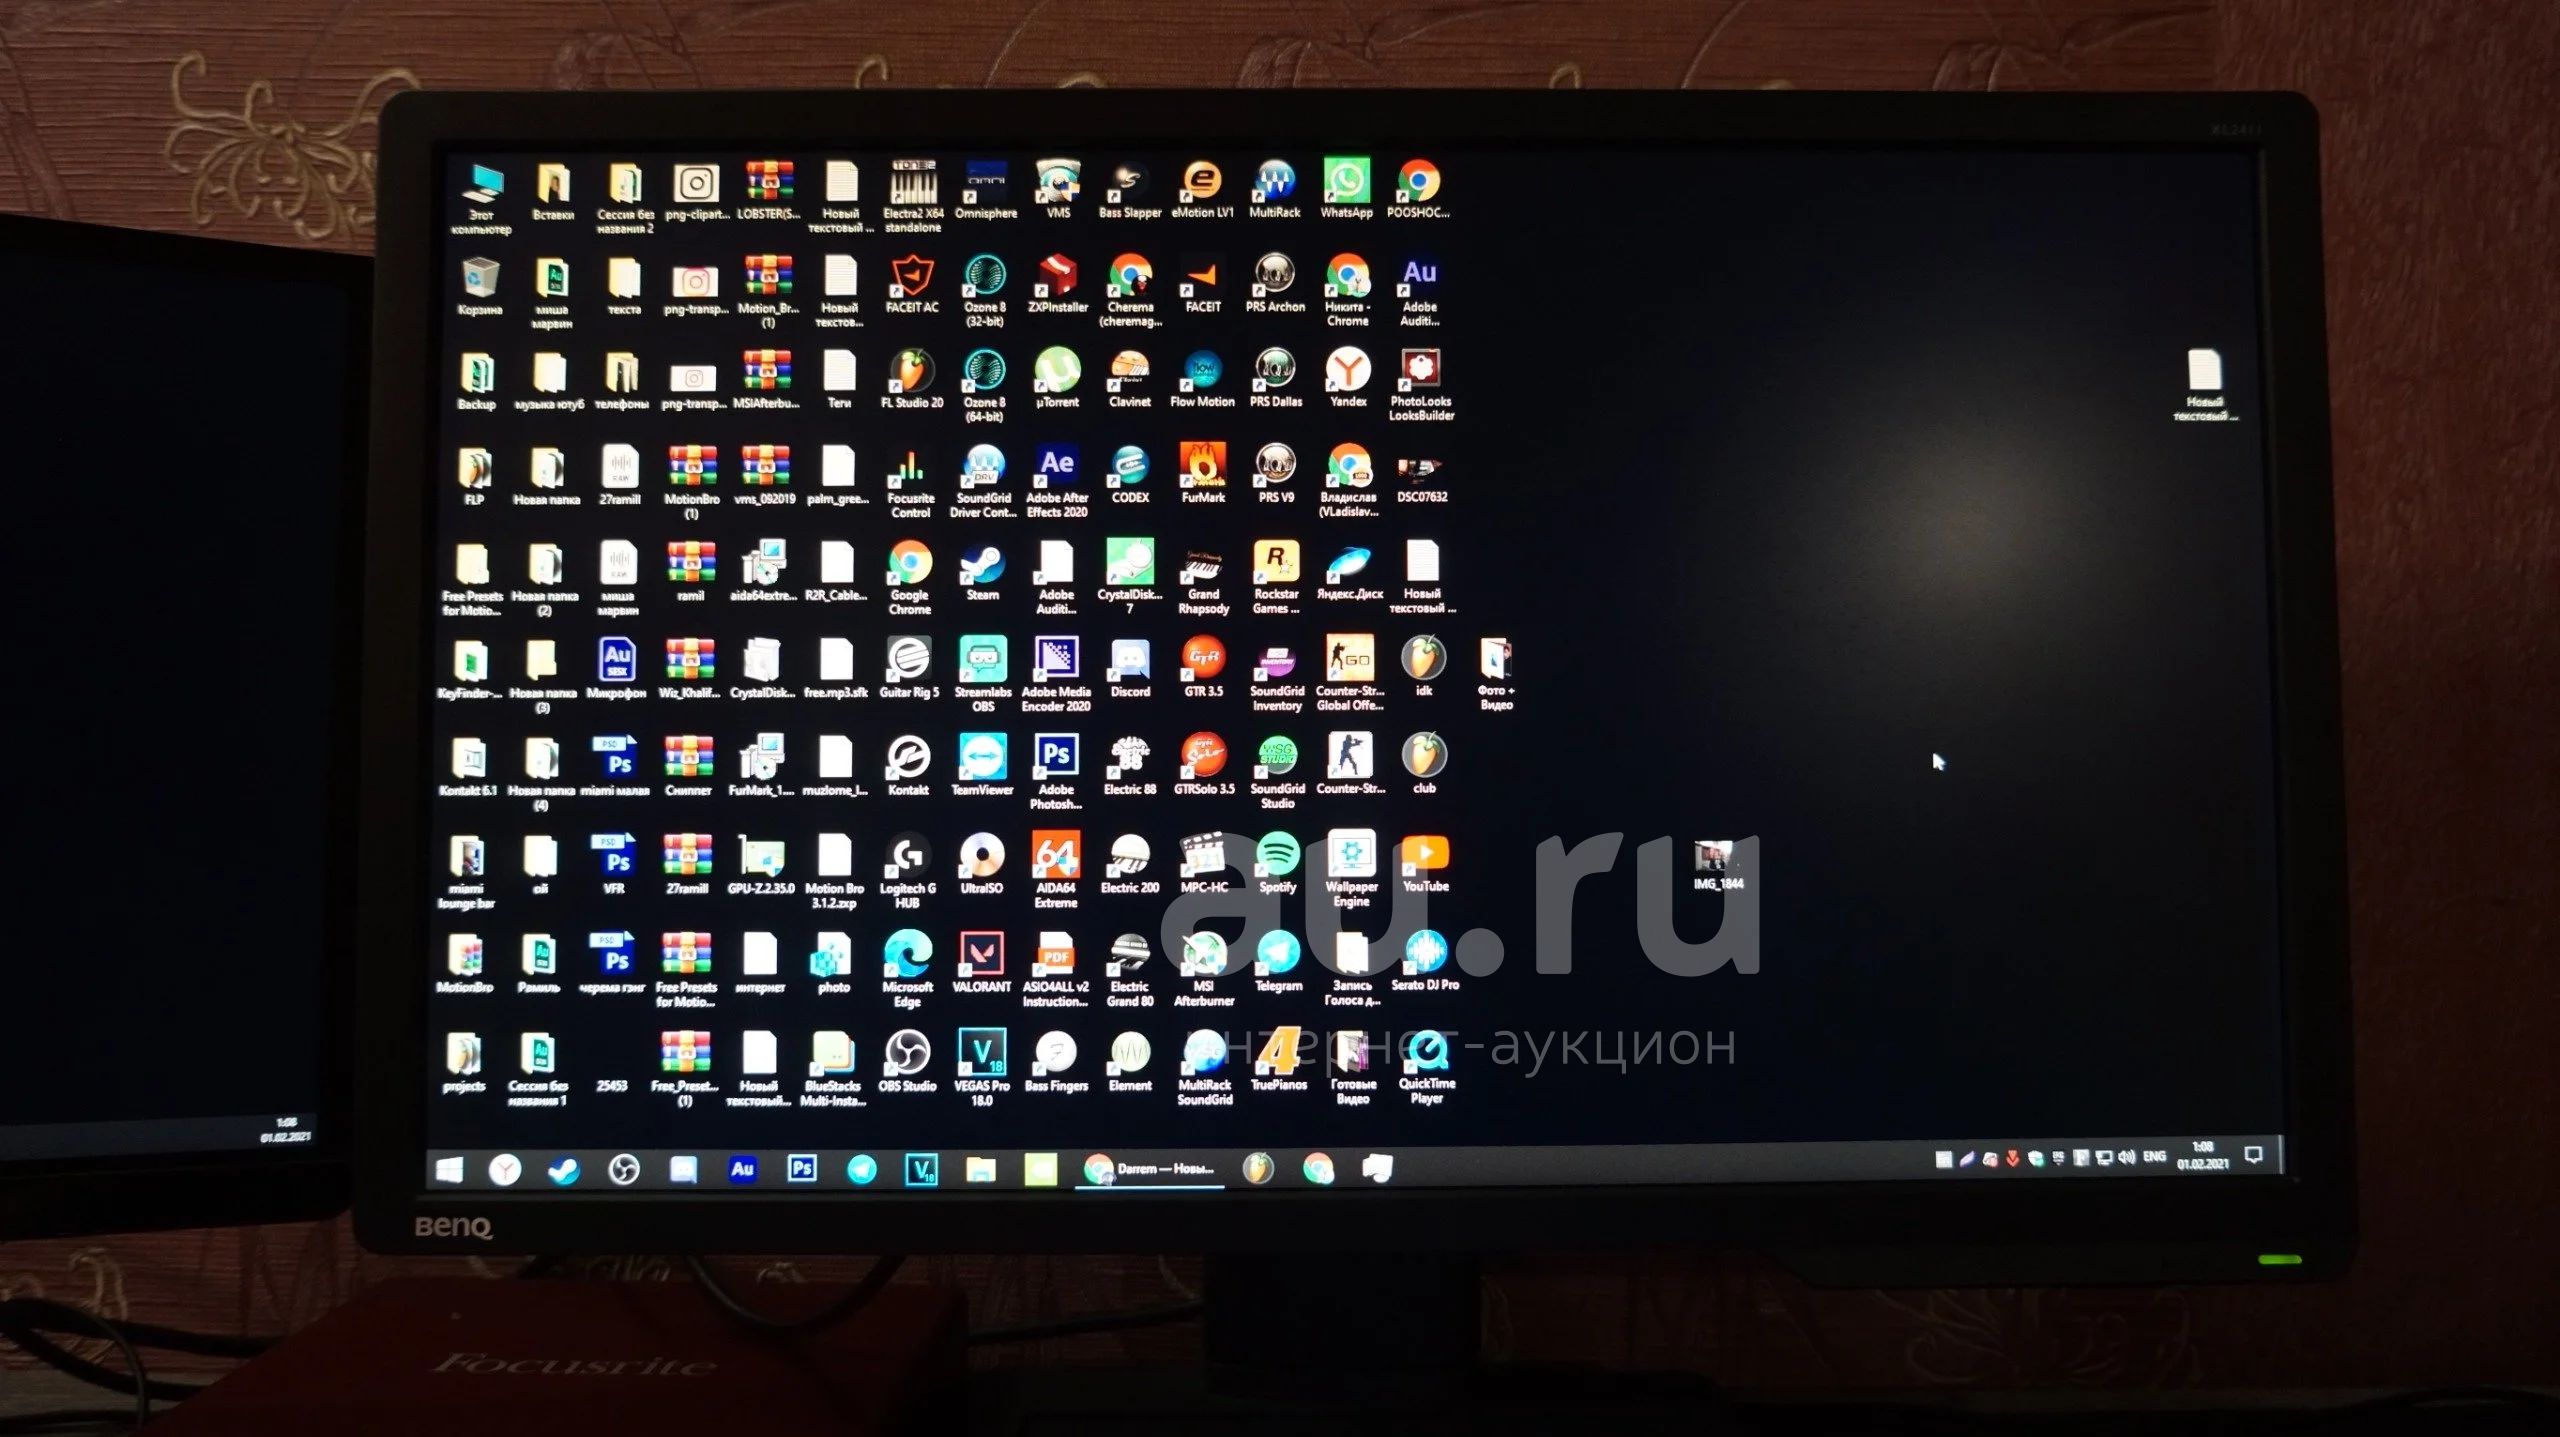The height and width of the screenshot is (1437, 2560).
Task: Open the Bass Slapper shortcut
Action: click(1130, 189)
